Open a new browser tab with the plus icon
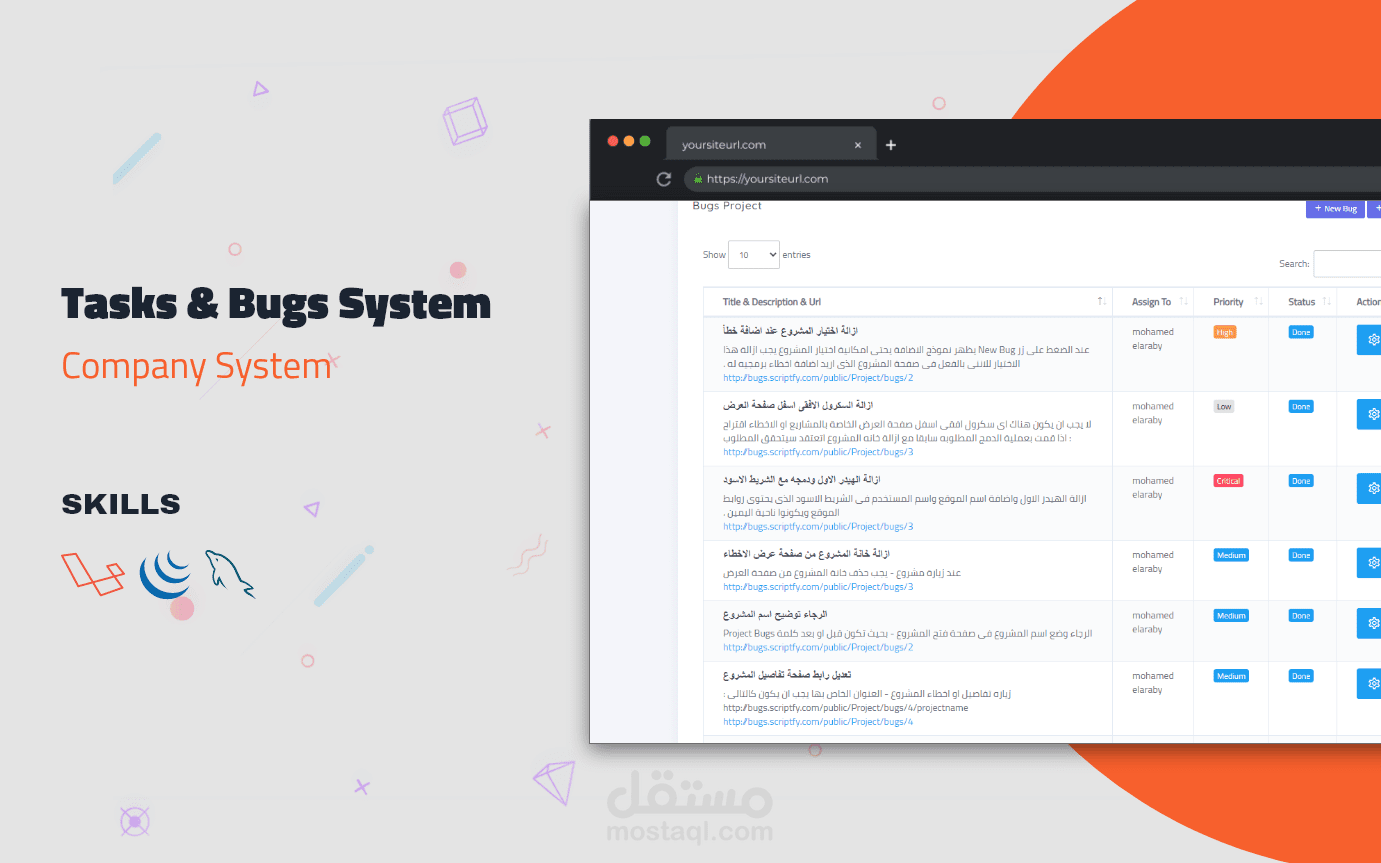The width and height of the screenshot is (1381, 863). pos(890,143)
